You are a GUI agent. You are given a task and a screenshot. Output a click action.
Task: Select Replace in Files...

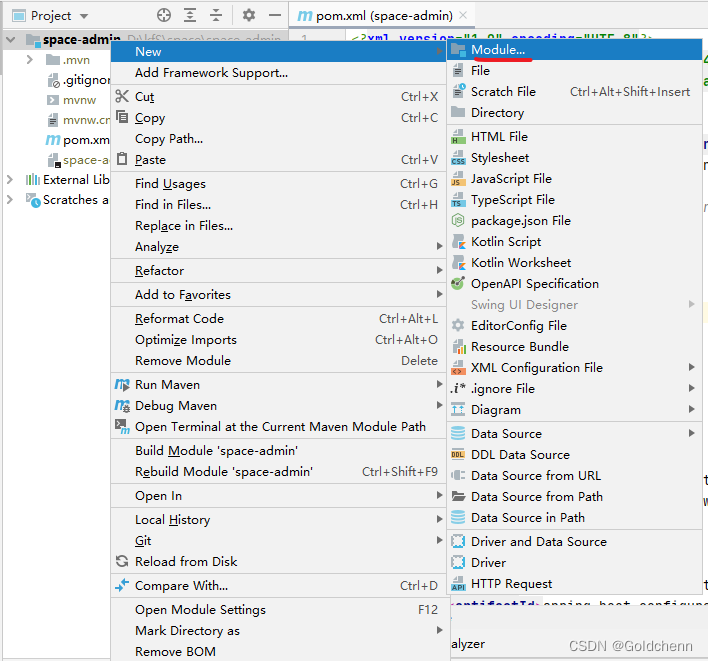278,226
